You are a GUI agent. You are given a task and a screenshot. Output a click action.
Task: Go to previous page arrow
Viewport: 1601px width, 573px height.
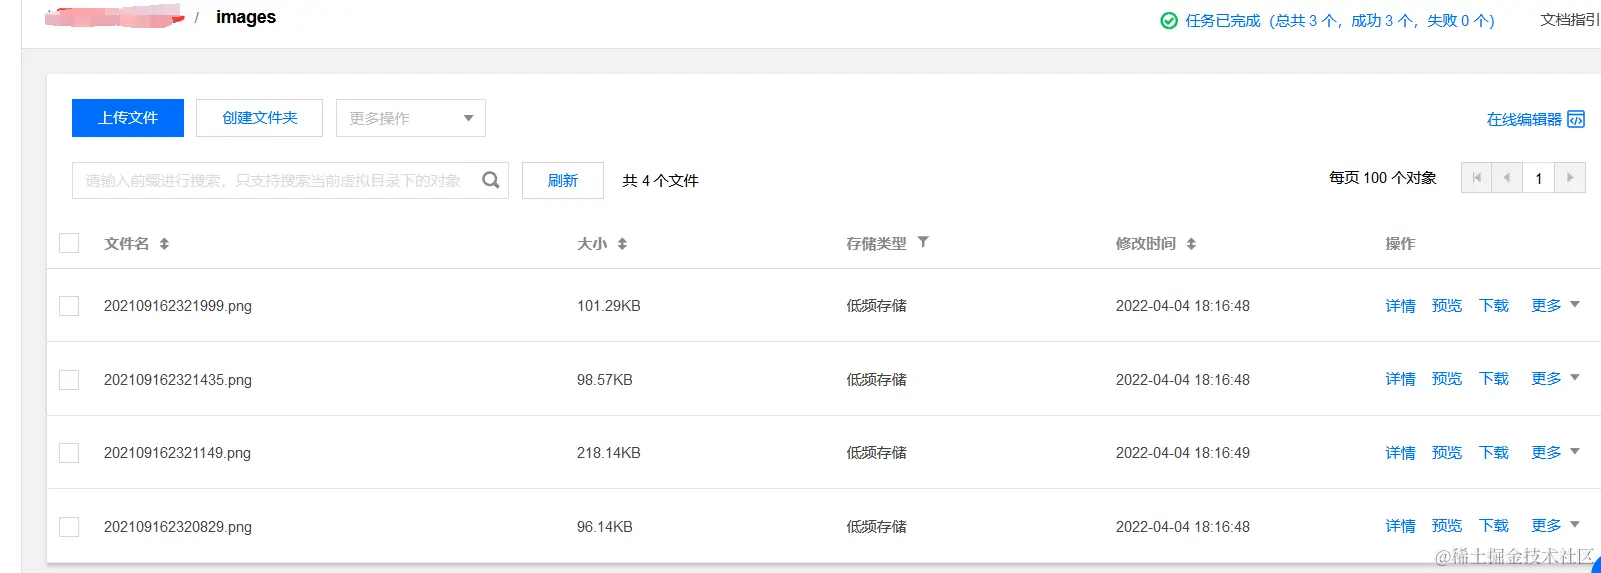coord(1507,178)
